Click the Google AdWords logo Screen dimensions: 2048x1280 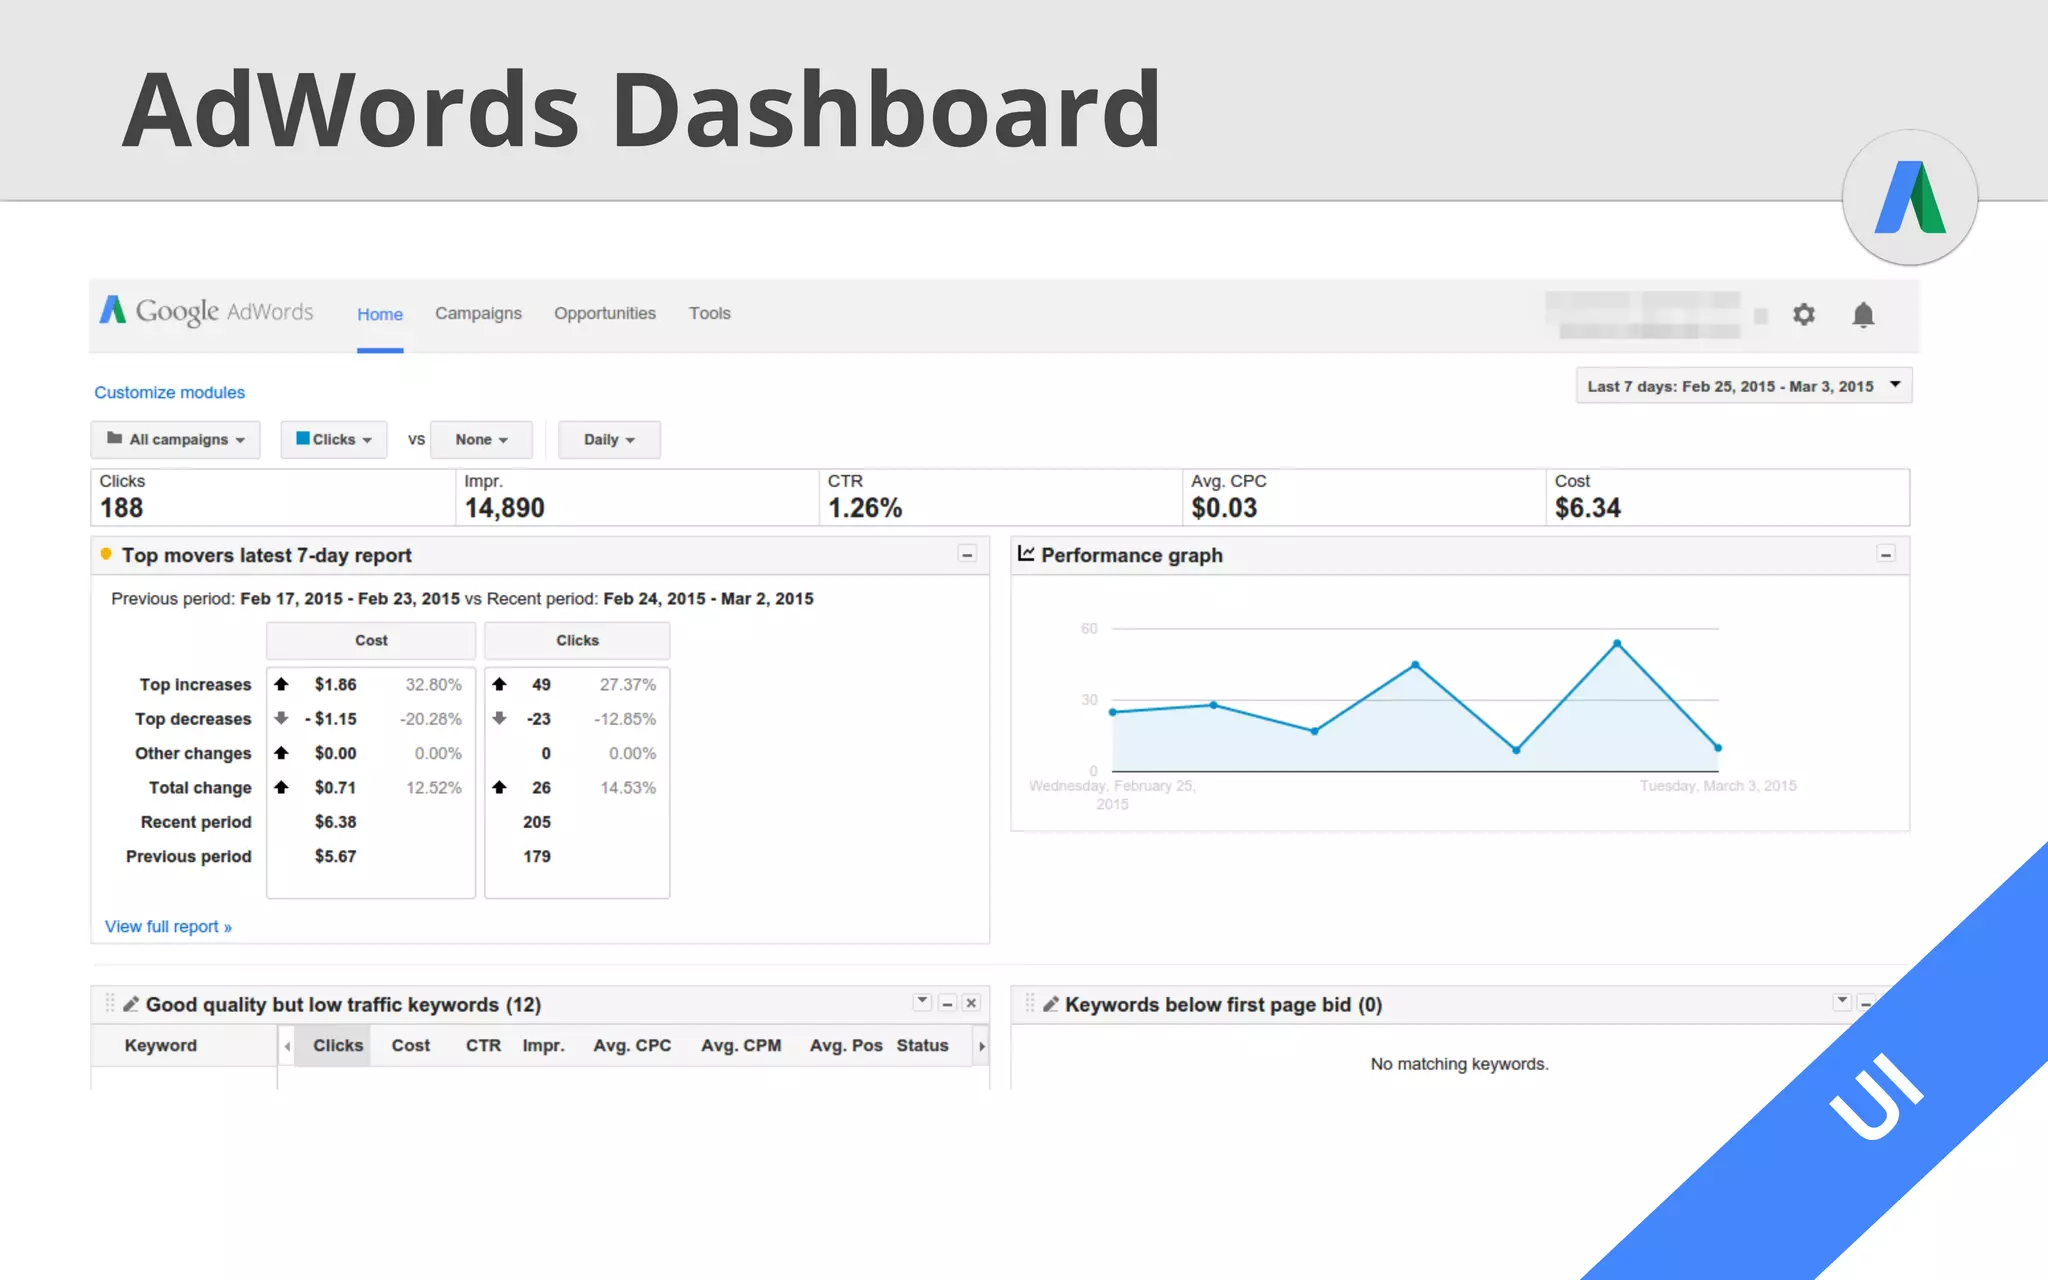click(x=206, y=312)
